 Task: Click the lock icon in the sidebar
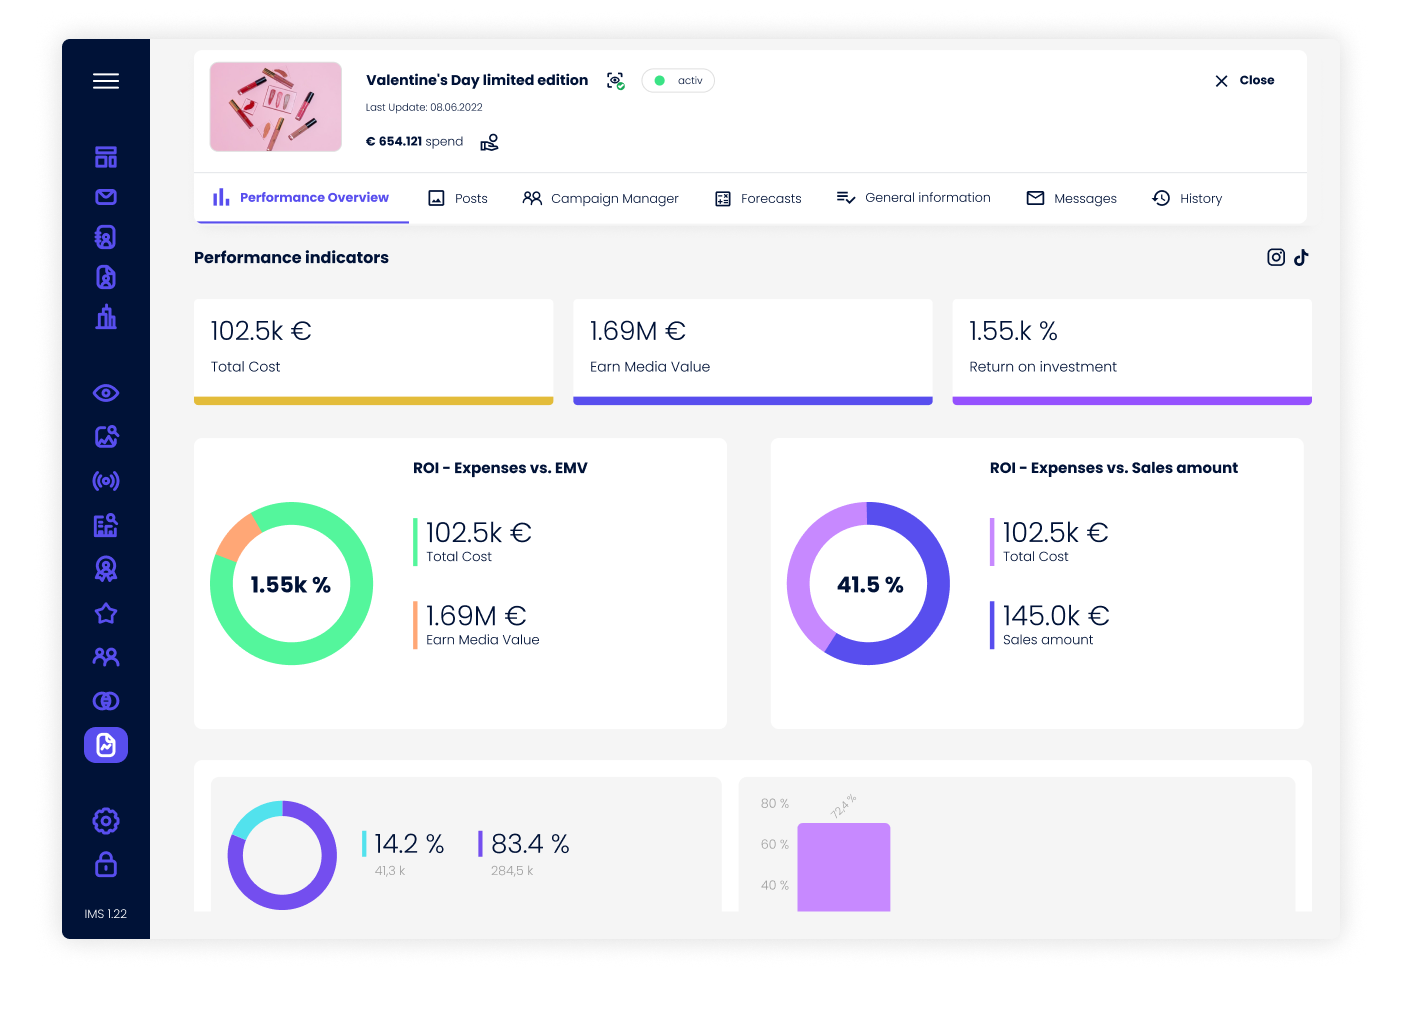click(x=105, y=865)
